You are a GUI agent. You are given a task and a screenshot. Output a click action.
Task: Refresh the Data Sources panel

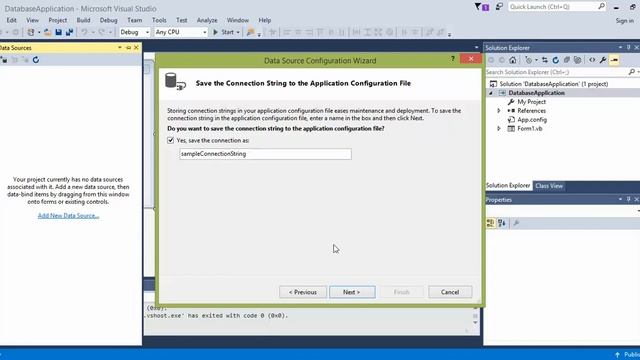tap(36, 60)
